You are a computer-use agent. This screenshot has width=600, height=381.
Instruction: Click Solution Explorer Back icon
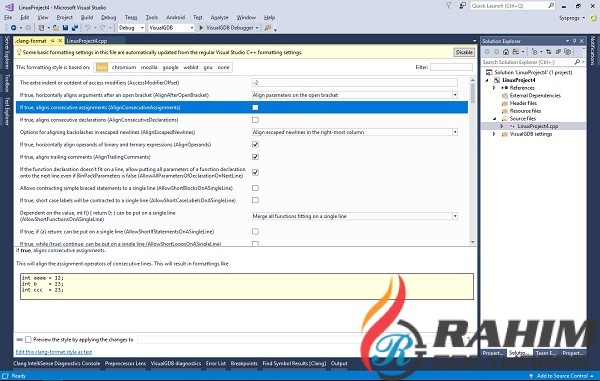coord(487,52)
